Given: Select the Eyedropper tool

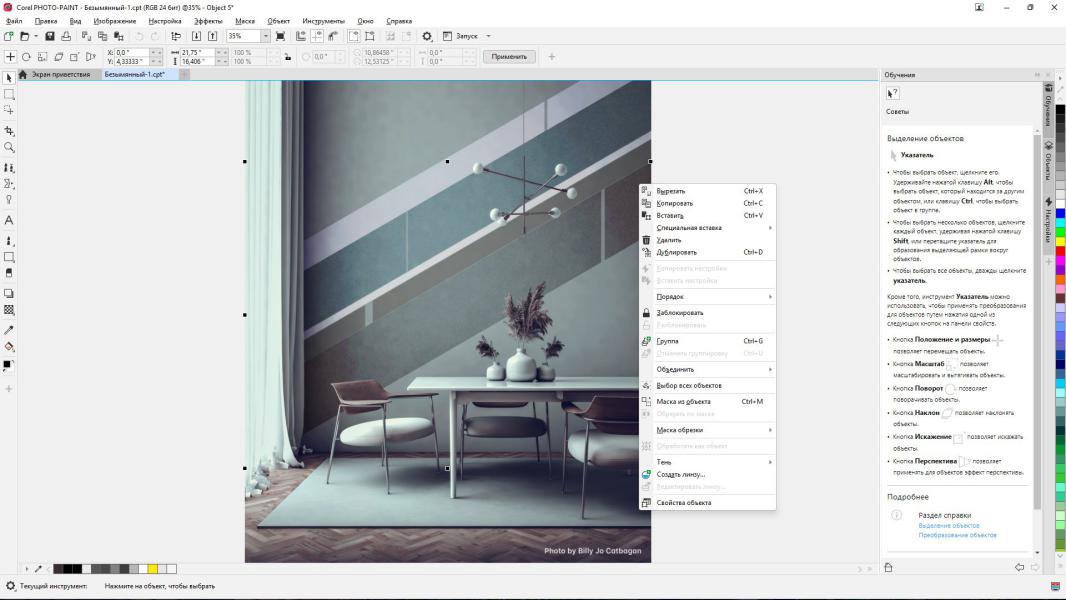Looking at the screenshot, I should tap(9, 329).
